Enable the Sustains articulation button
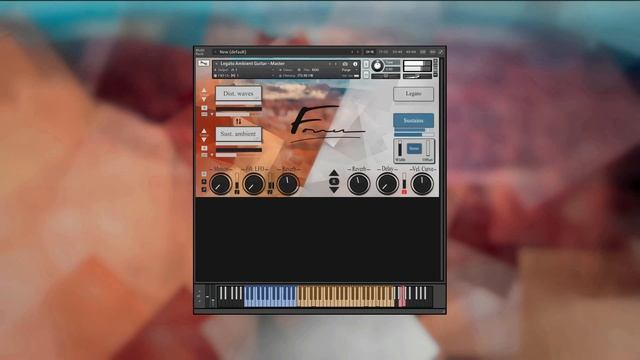 point(413,120)
